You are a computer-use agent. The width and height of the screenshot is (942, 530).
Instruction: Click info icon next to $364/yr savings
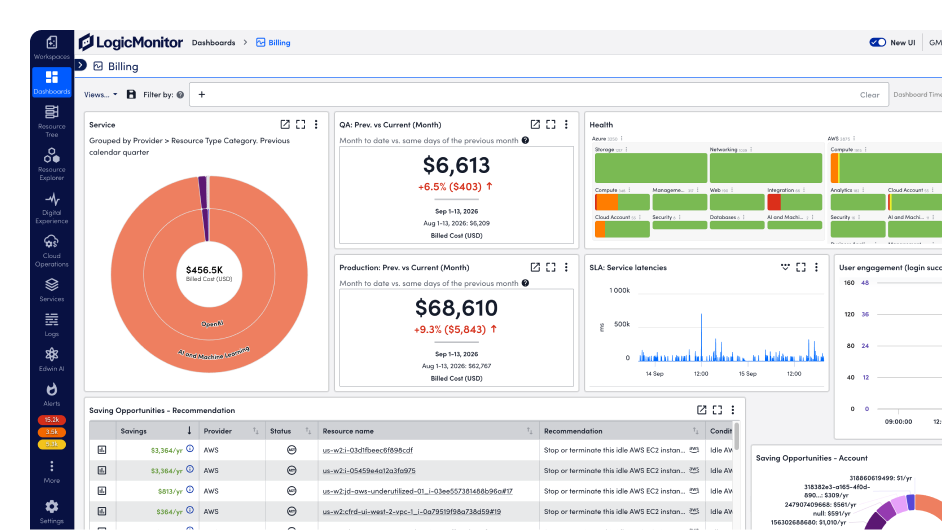(x=190, y=510)
